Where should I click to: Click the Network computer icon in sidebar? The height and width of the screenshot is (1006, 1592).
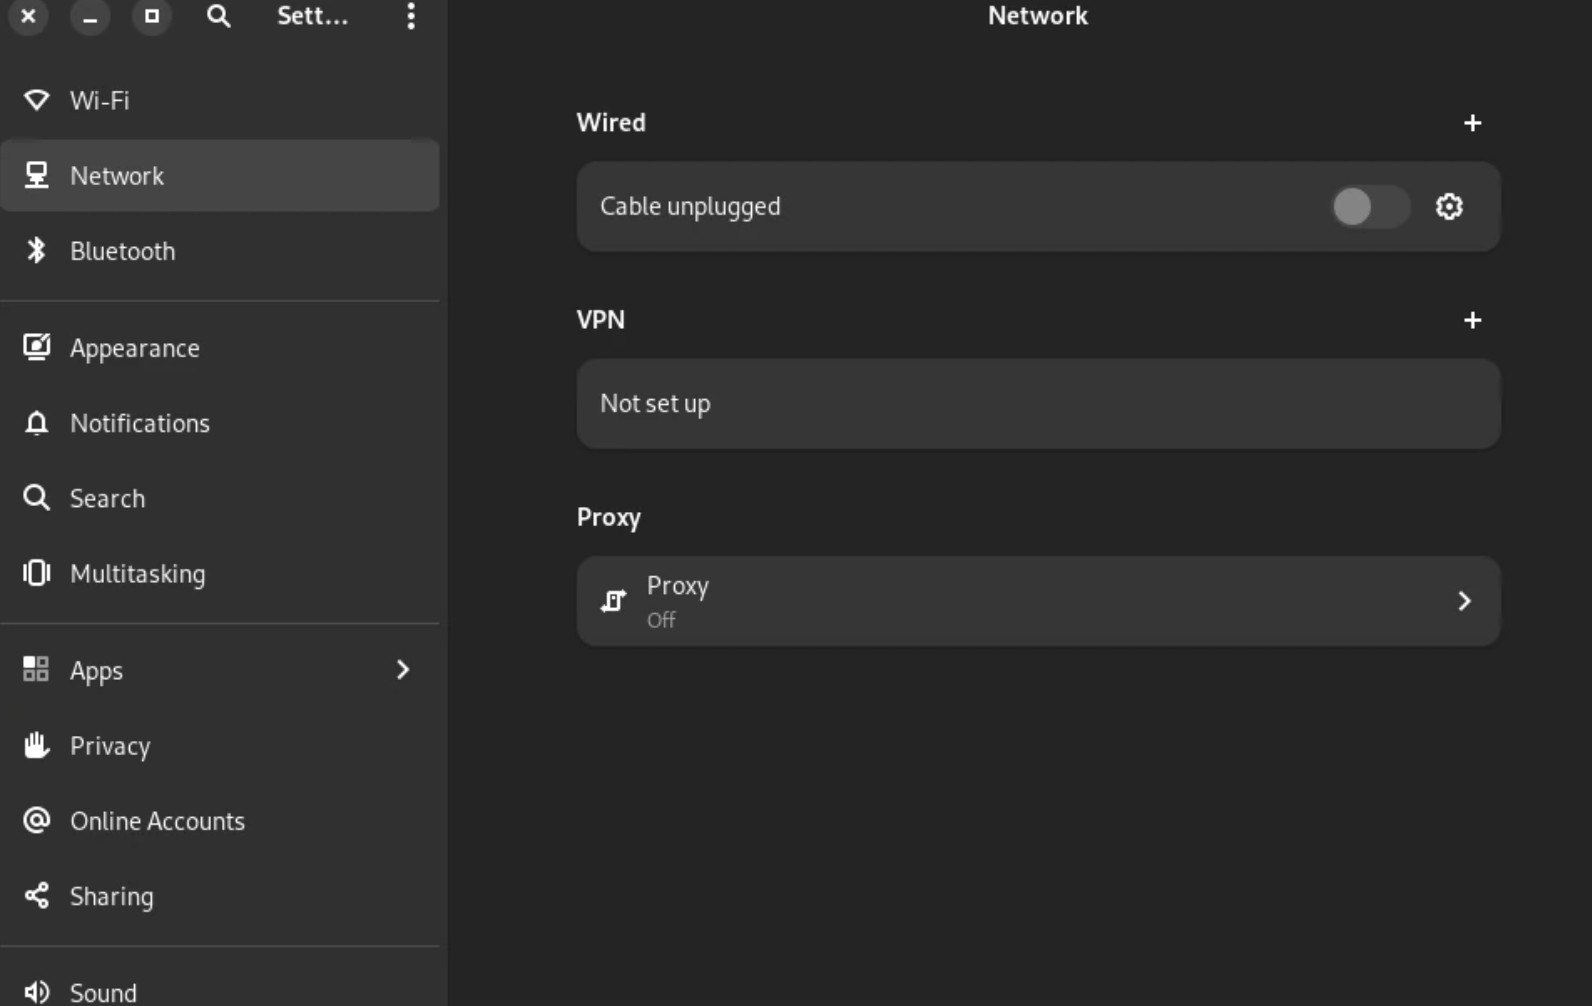pyautogui.click(x=37, y=175)
